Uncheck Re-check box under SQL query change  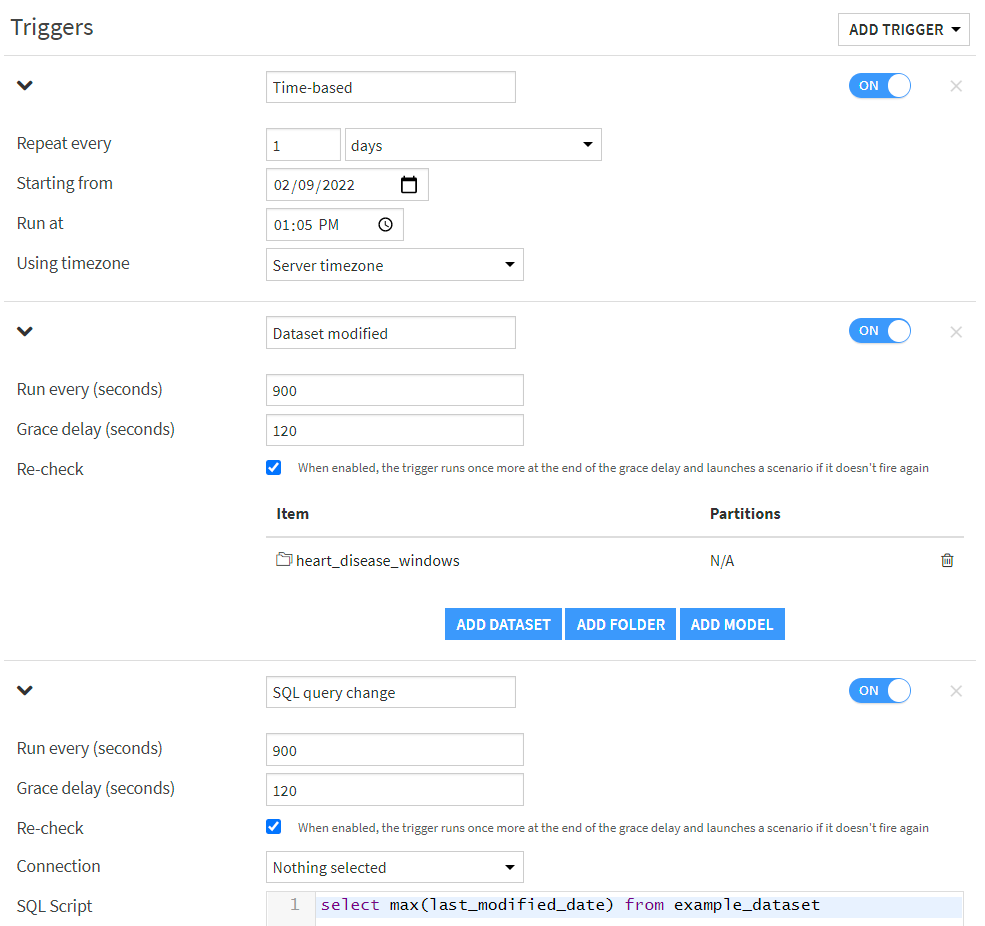(273, 827)
